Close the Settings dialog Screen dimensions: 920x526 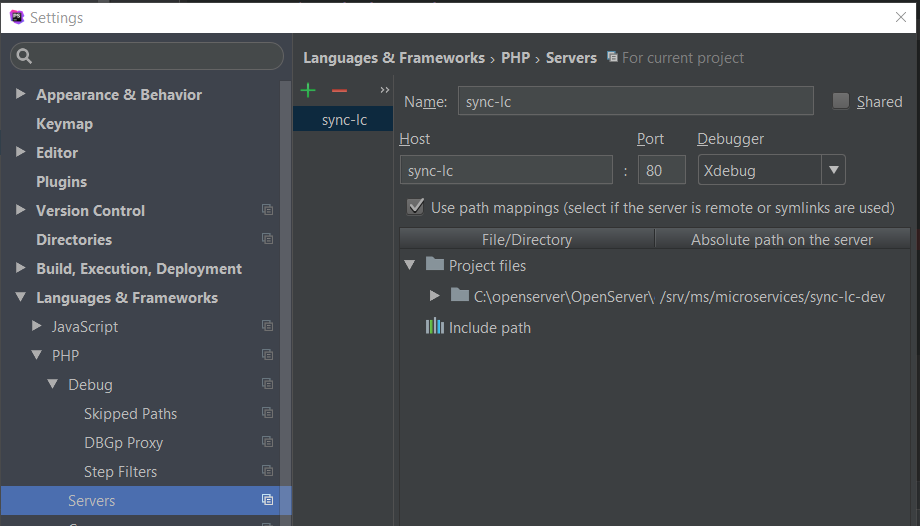coord(901,17)
